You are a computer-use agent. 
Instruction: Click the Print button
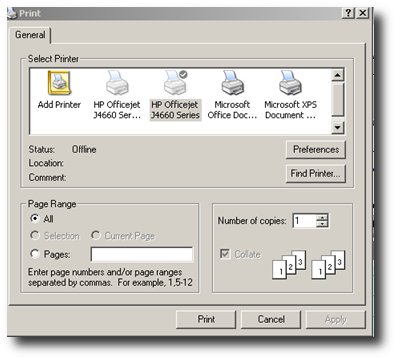tap(206, 319)
